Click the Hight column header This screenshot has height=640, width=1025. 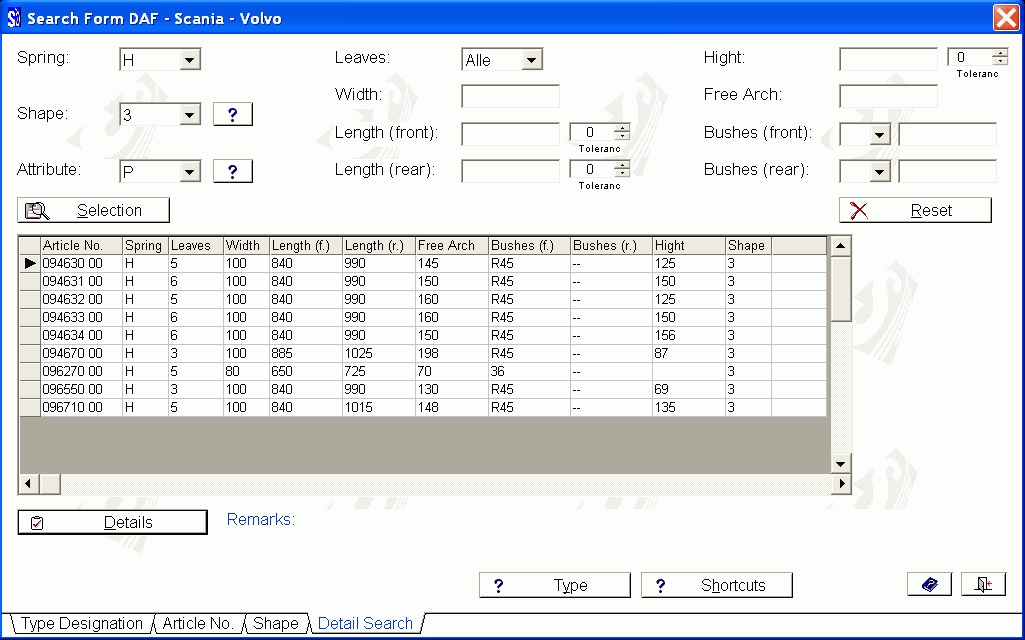click(689, 246)
